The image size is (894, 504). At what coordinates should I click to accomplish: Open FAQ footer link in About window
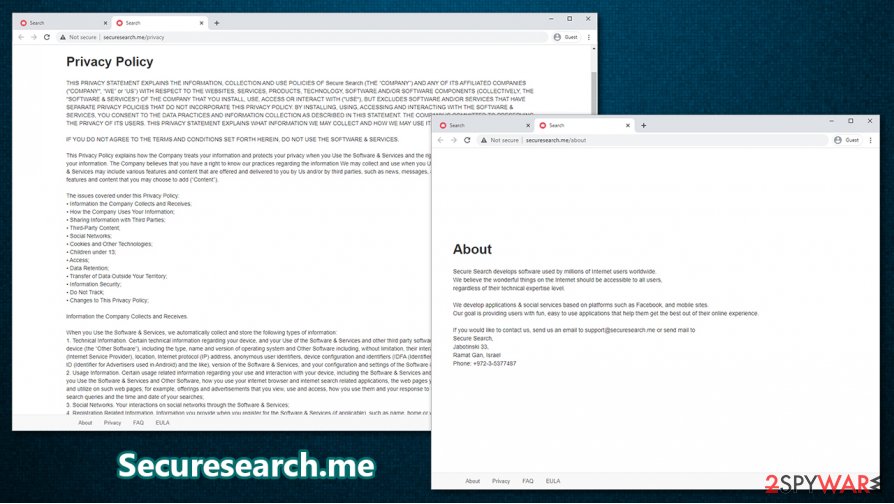point(528,481)
